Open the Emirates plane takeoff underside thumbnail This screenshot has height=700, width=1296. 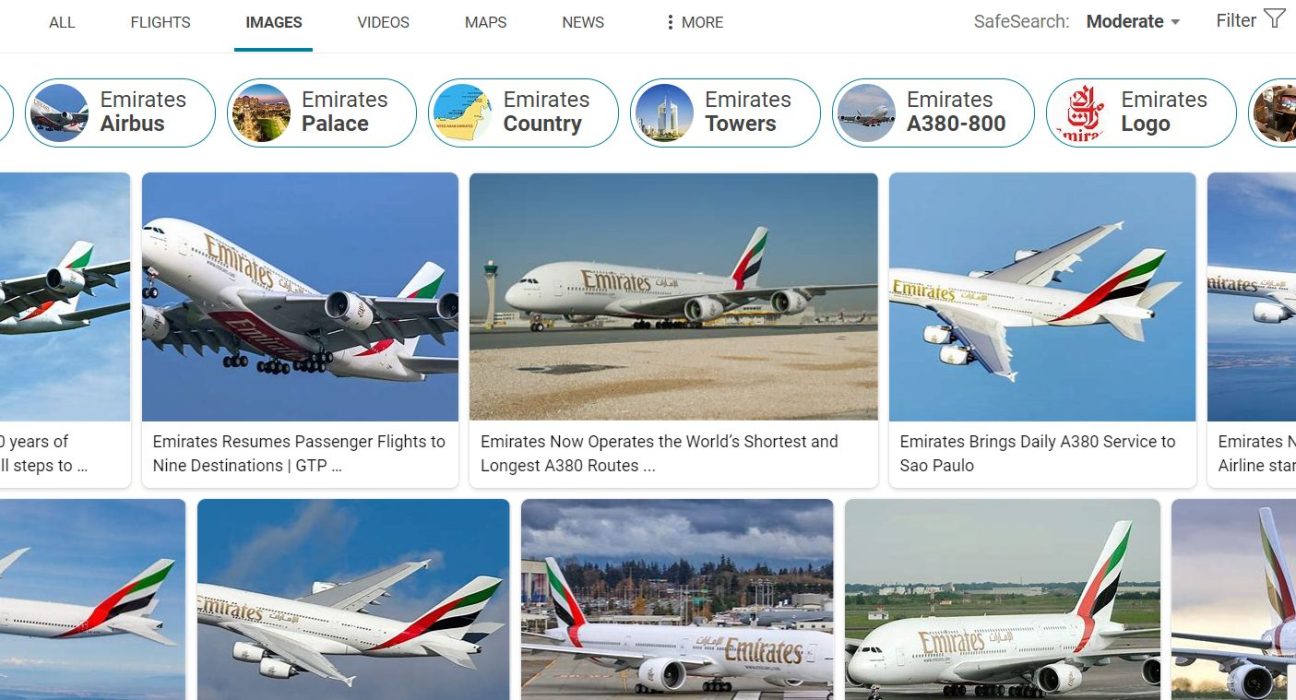tap(300, 296)
